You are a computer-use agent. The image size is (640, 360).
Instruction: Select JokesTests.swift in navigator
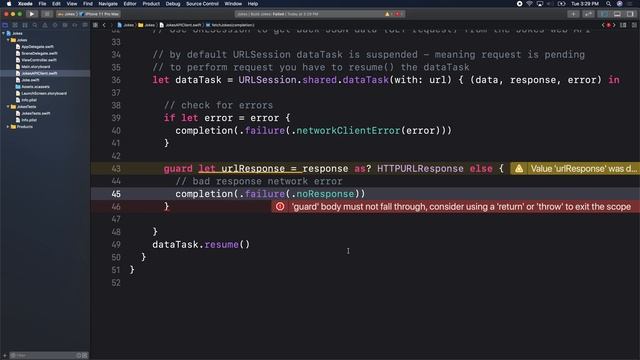tap(36, 113)
